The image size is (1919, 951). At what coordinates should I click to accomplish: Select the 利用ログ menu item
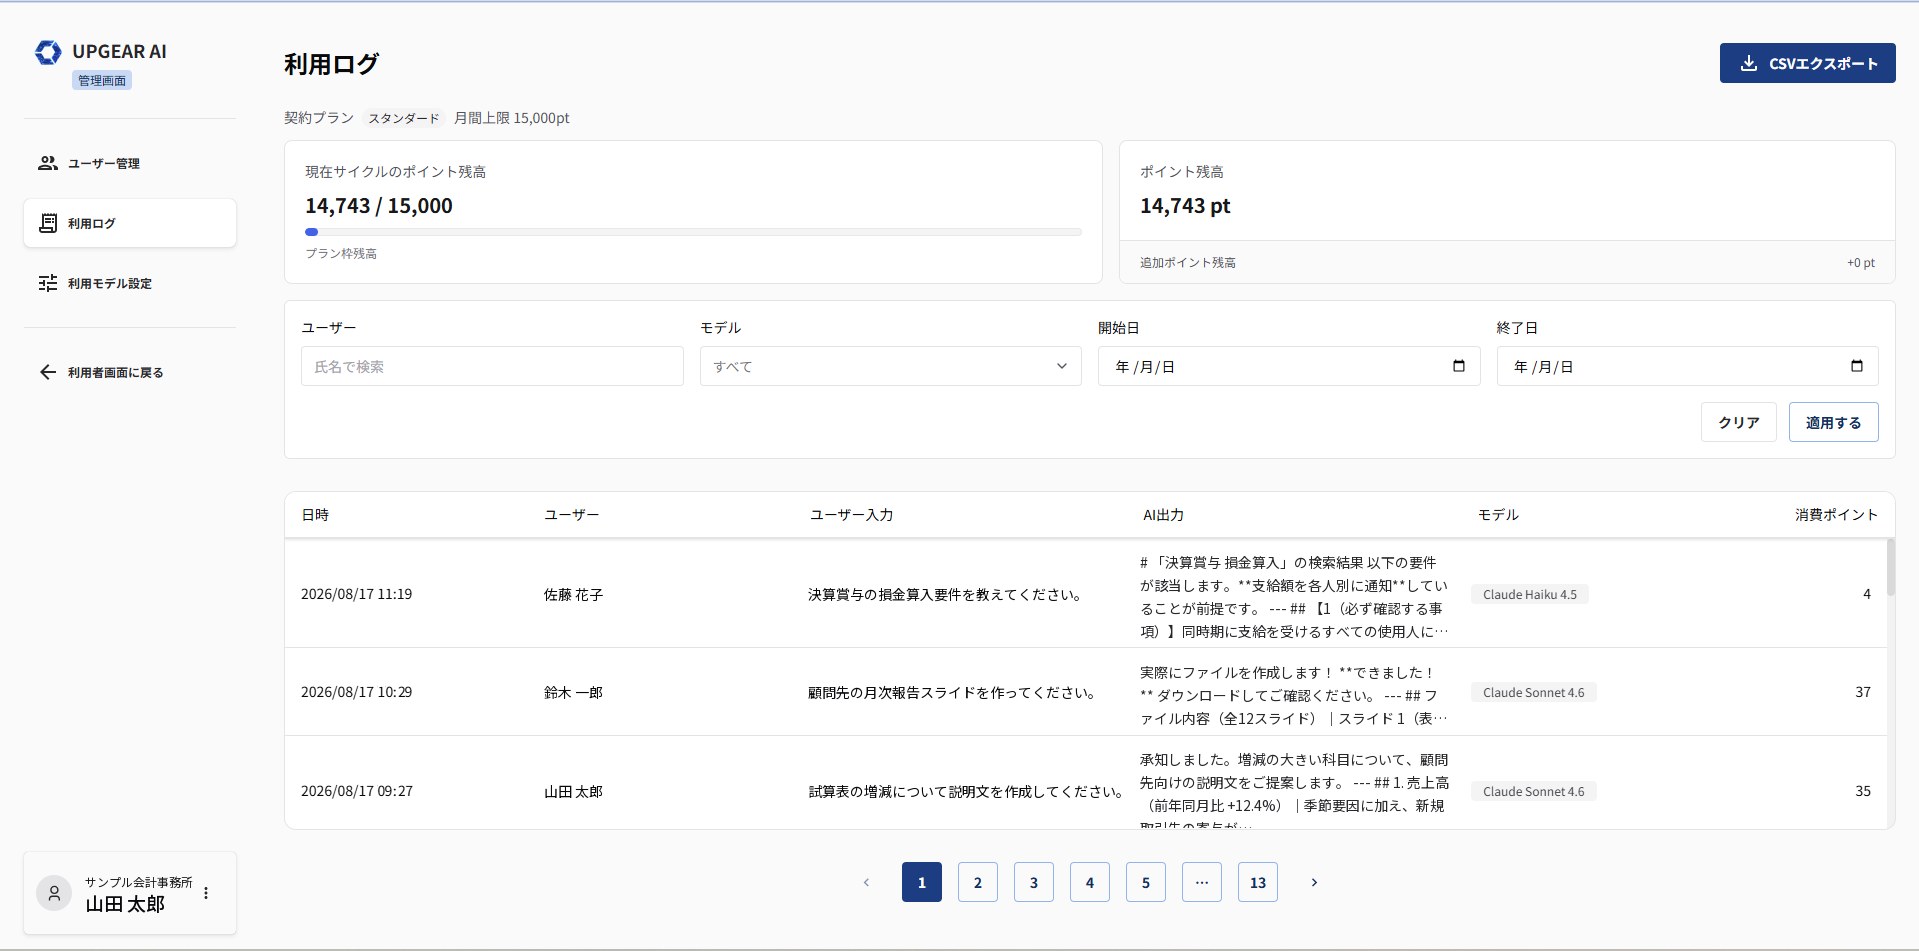(130, 223)
